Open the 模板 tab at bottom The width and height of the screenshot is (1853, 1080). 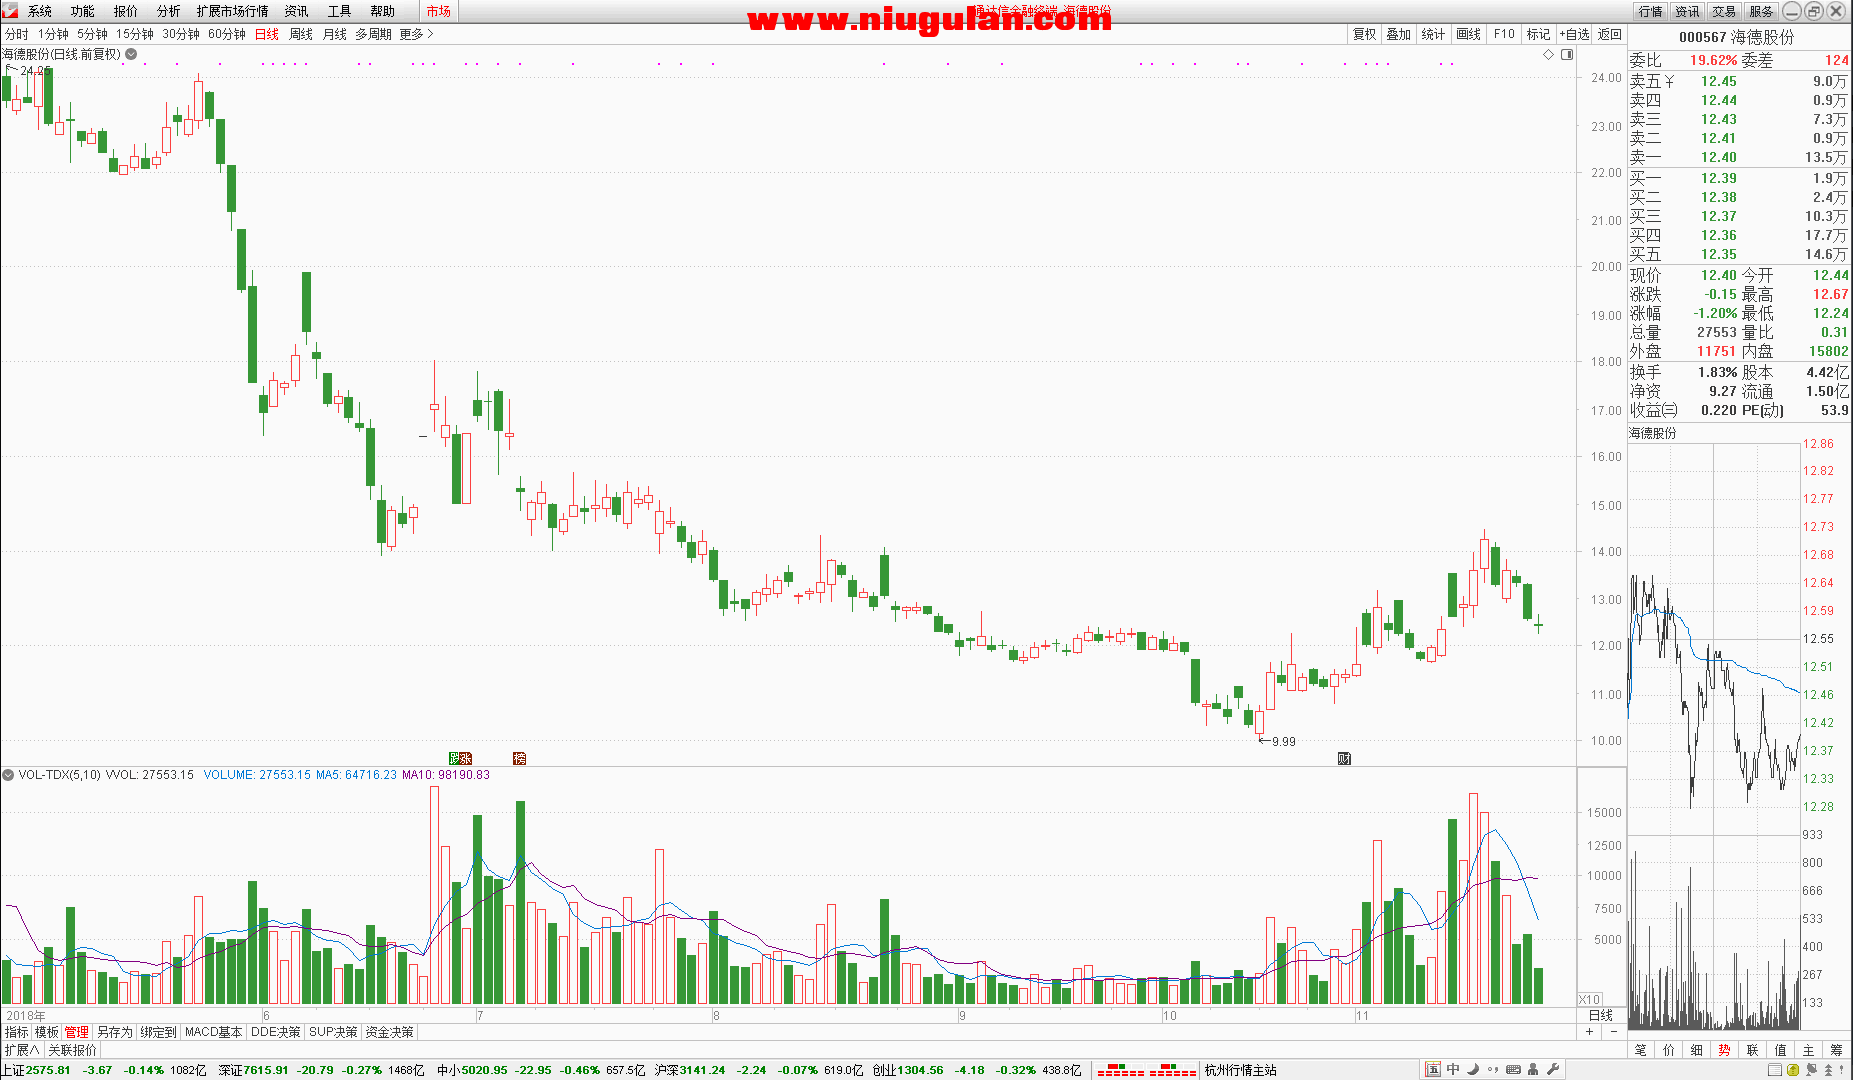coord(47,1032)
